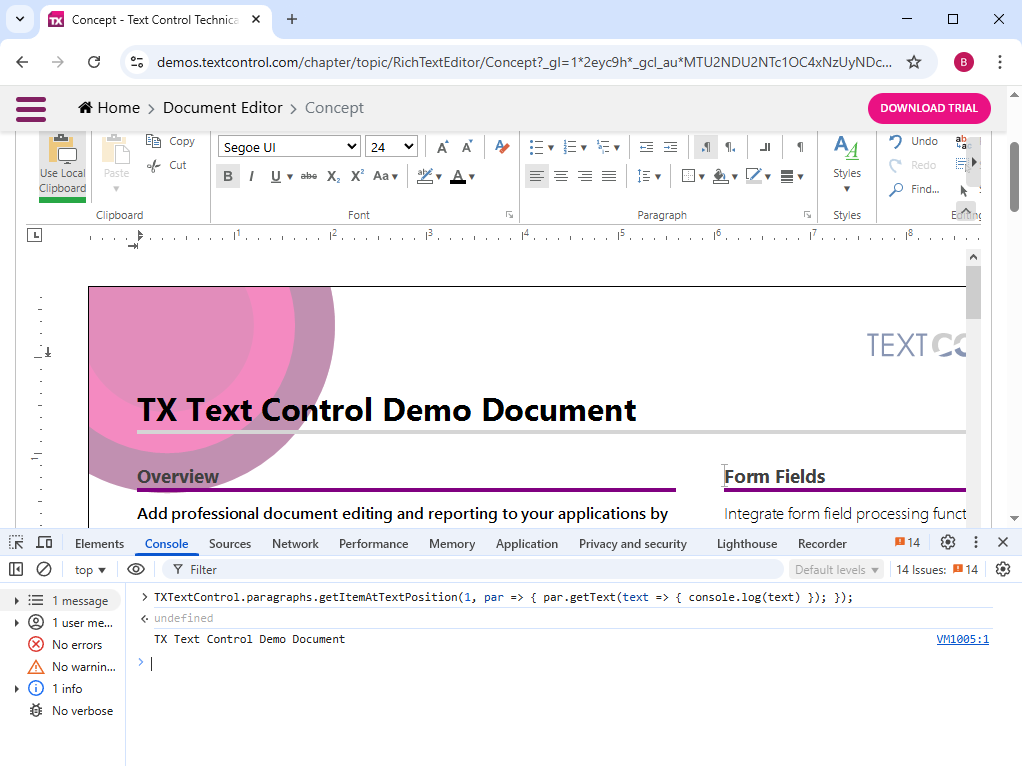Open the hamburger menu icon

click(31, 108)
